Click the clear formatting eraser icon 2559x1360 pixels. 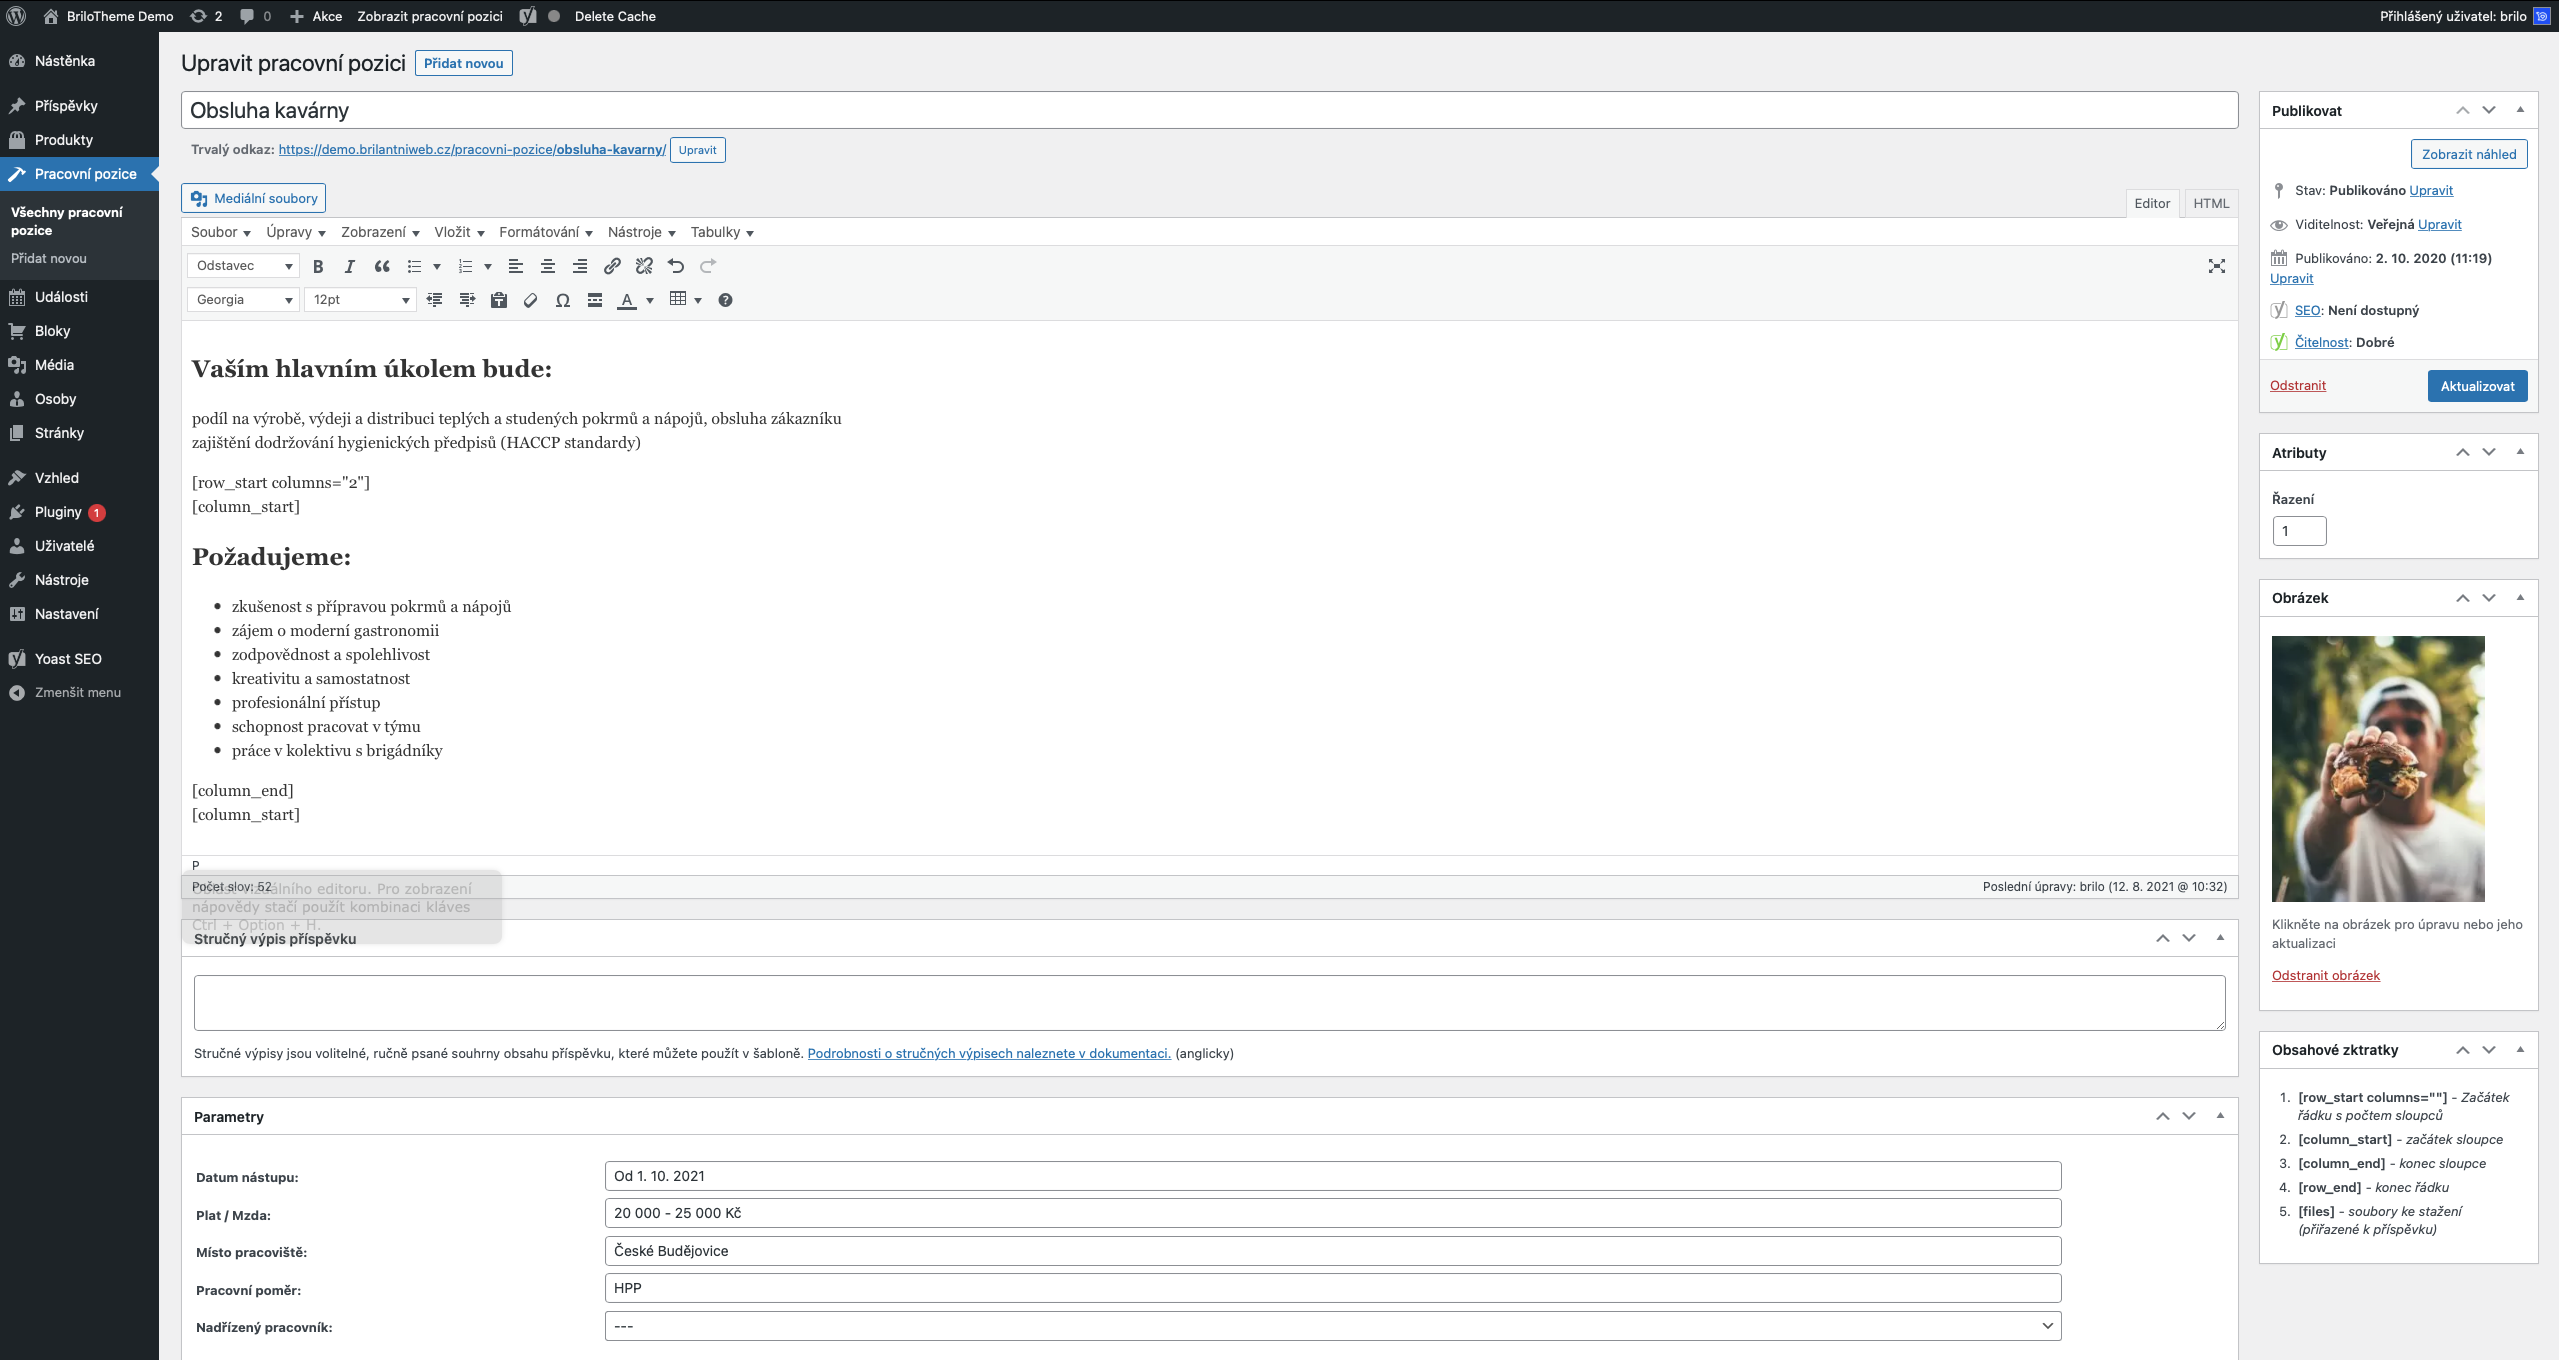click(531, 300)
